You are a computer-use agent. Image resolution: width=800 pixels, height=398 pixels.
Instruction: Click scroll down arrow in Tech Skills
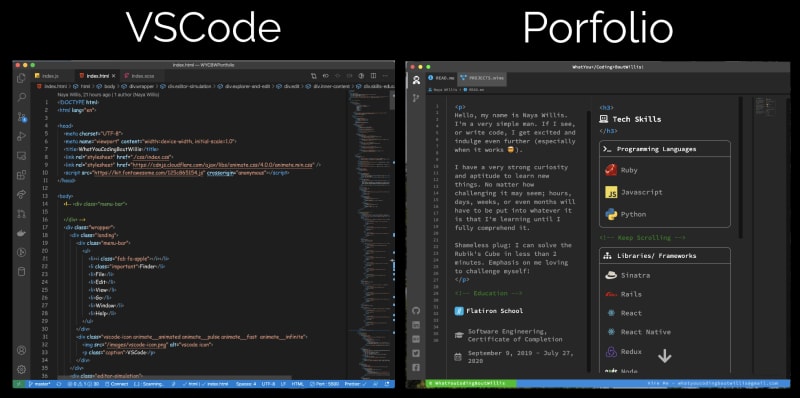point(664,356)
